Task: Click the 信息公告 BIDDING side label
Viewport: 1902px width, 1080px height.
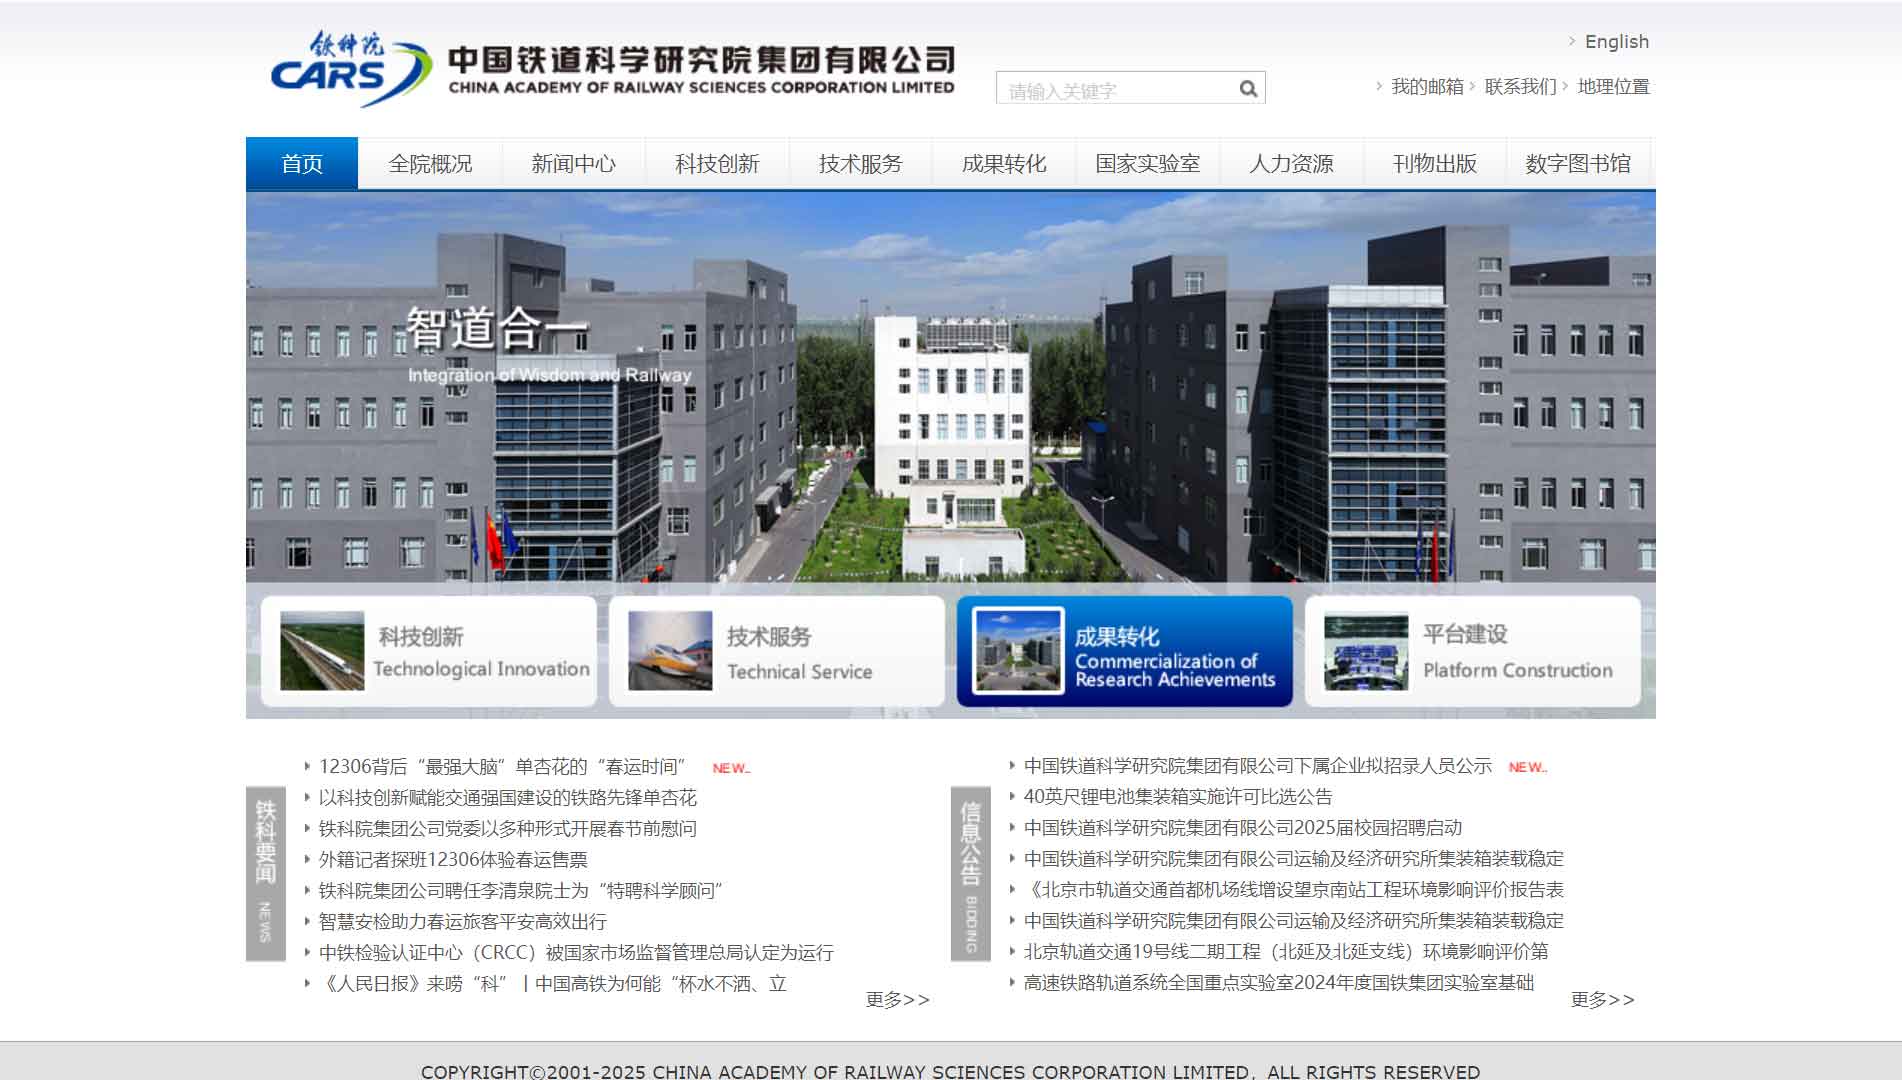Action: (x=971, y=874)
